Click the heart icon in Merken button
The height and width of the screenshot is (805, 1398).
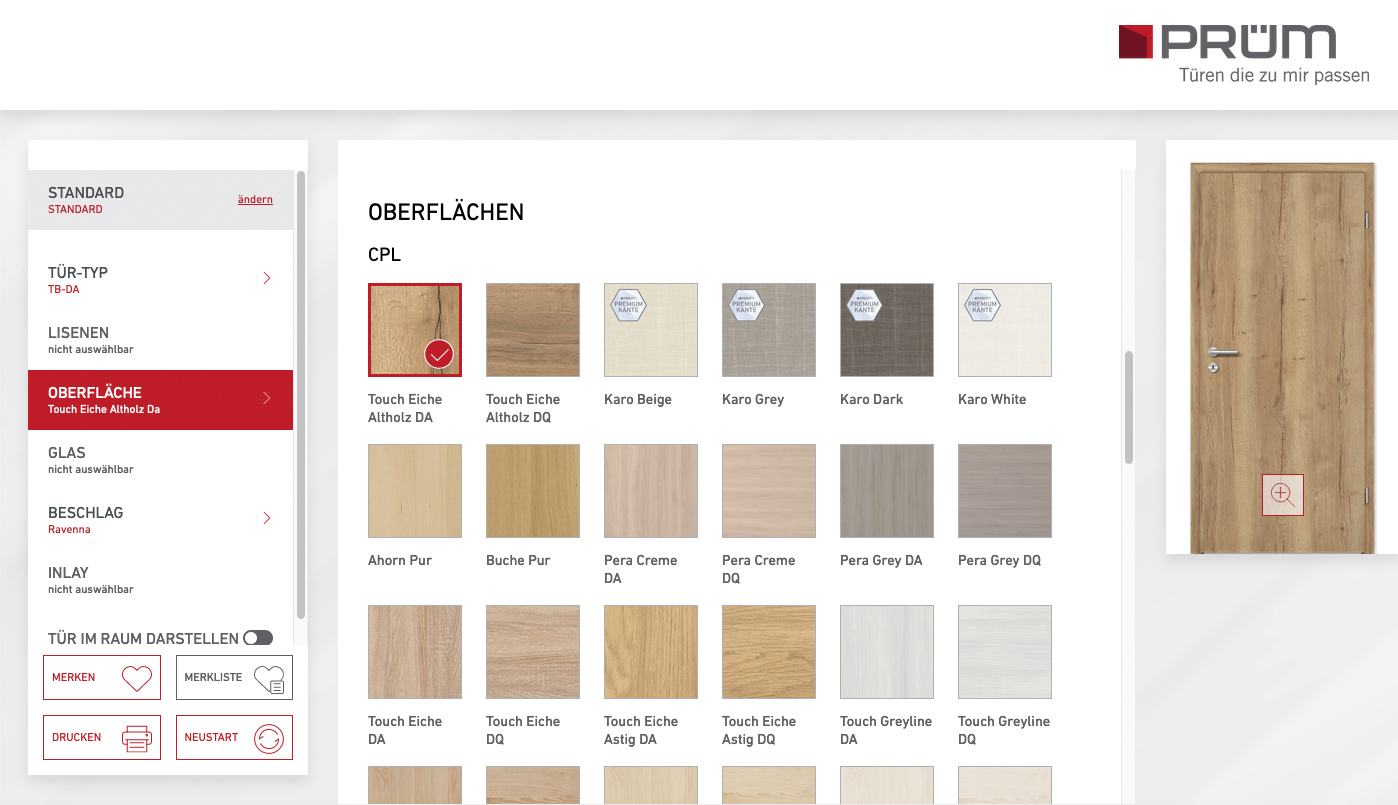pyautogui.click(x=137, y=679)
